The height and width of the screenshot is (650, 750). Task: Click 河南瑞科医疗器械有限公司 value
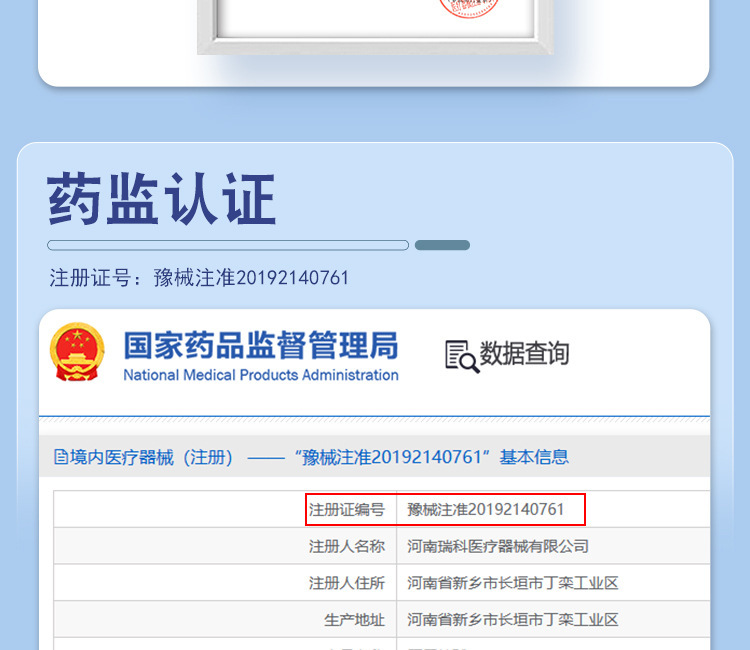tap(497, 546)
